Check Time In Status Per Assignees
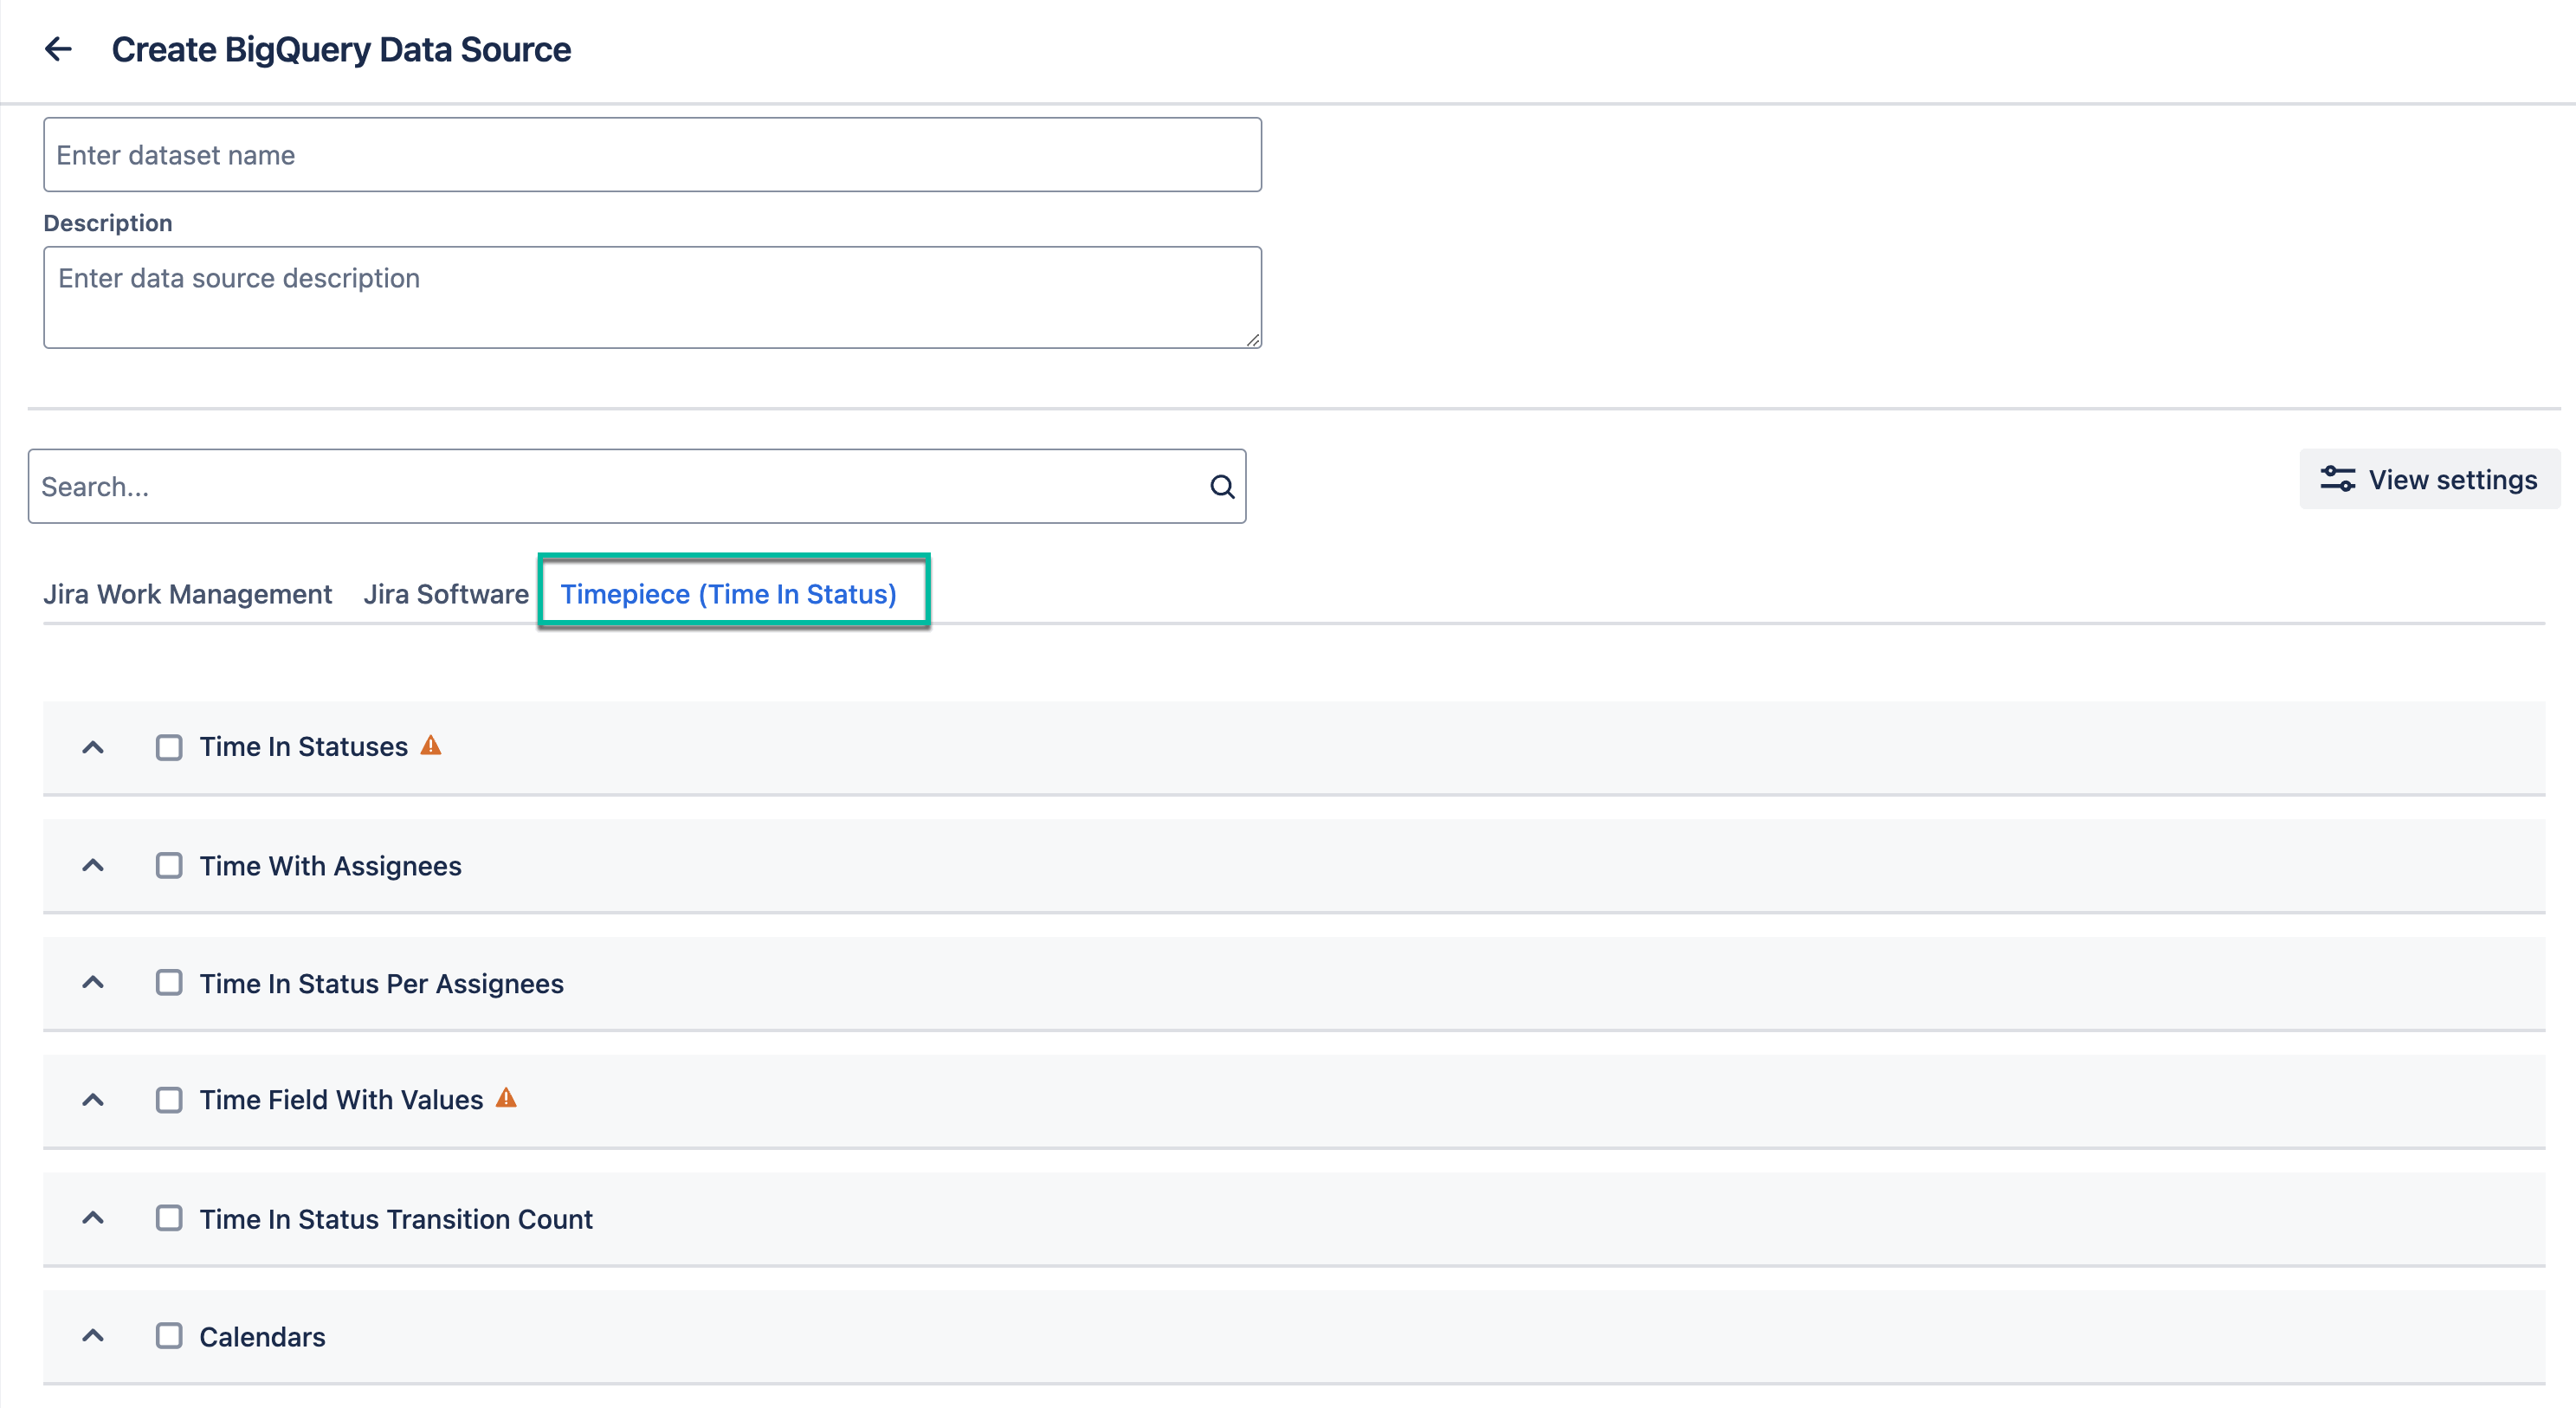This screenshot has height=1408, width=2576. [168, 982]
